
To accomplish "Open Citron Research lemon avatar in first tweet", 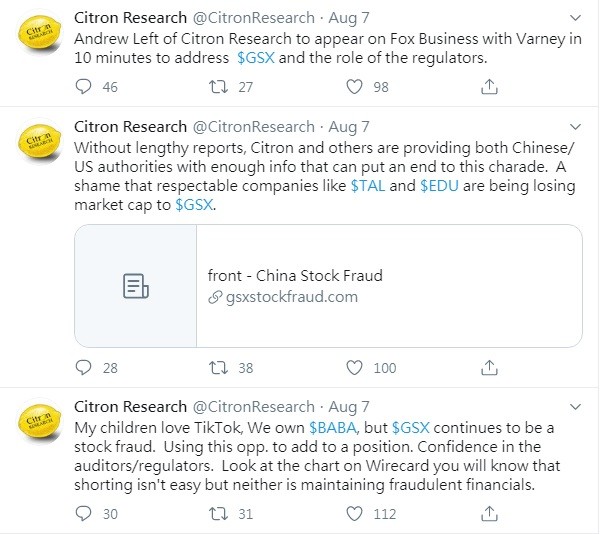I will click(x=40, y=32).
